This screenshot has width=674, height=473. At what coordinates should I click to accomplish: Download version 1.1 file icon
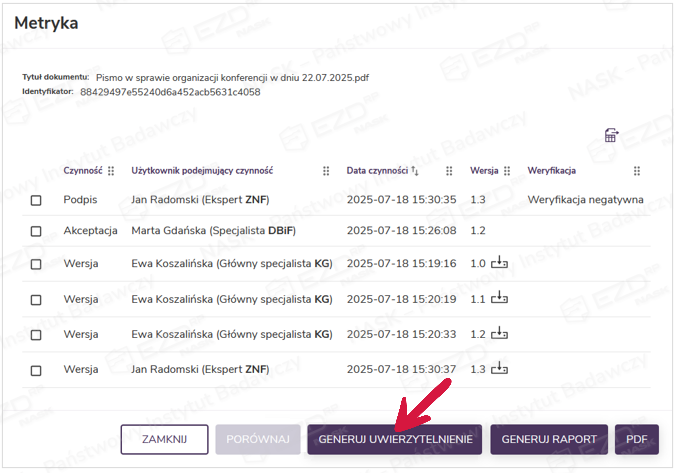coord(500,299)
